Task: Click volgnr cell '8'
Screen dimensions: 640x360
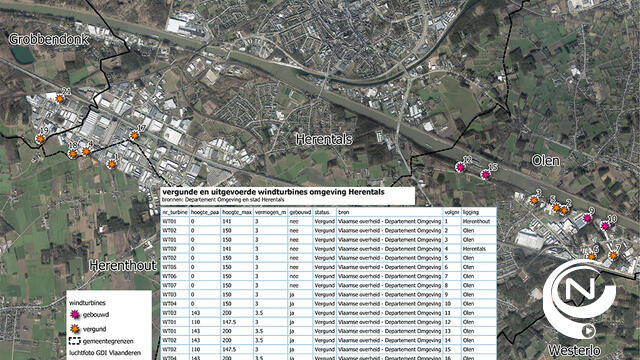Action: (446, 285)
